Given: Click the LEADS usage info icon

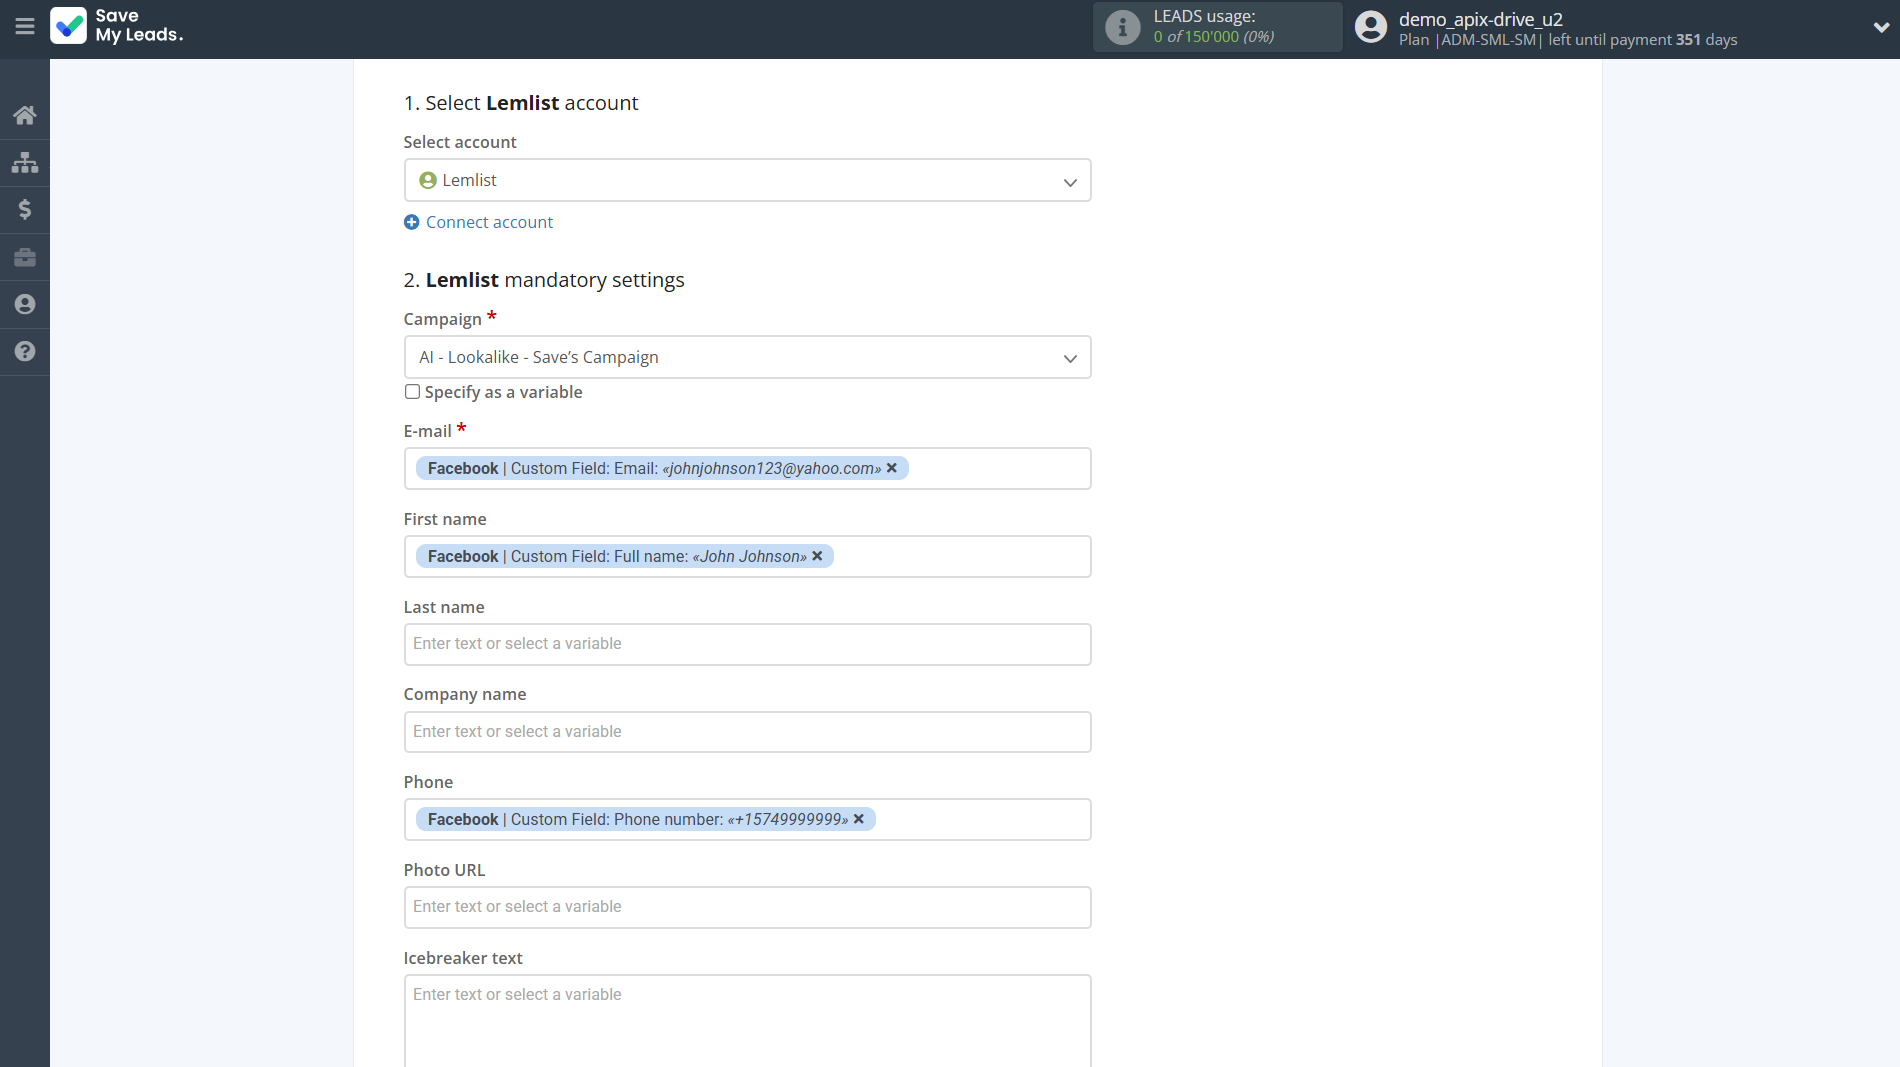Looking at the screenshot, I should click(1122, 27).
